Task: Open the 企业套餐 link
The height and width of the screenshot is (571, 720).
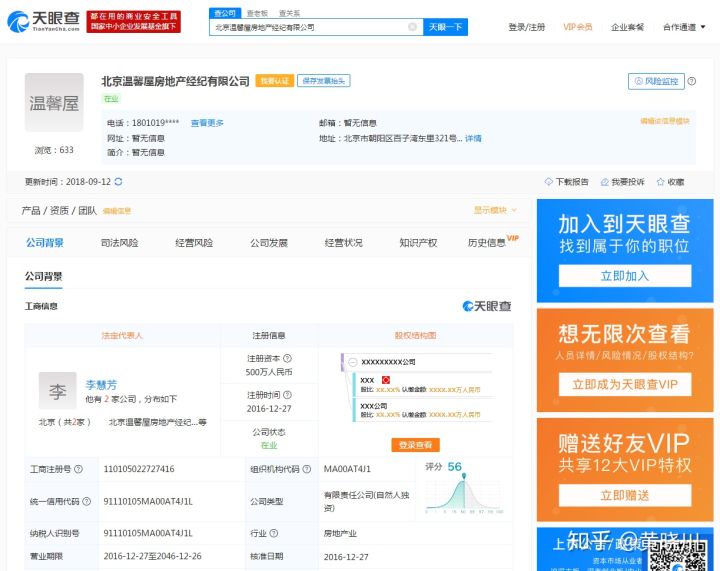Action: (627, 27)
